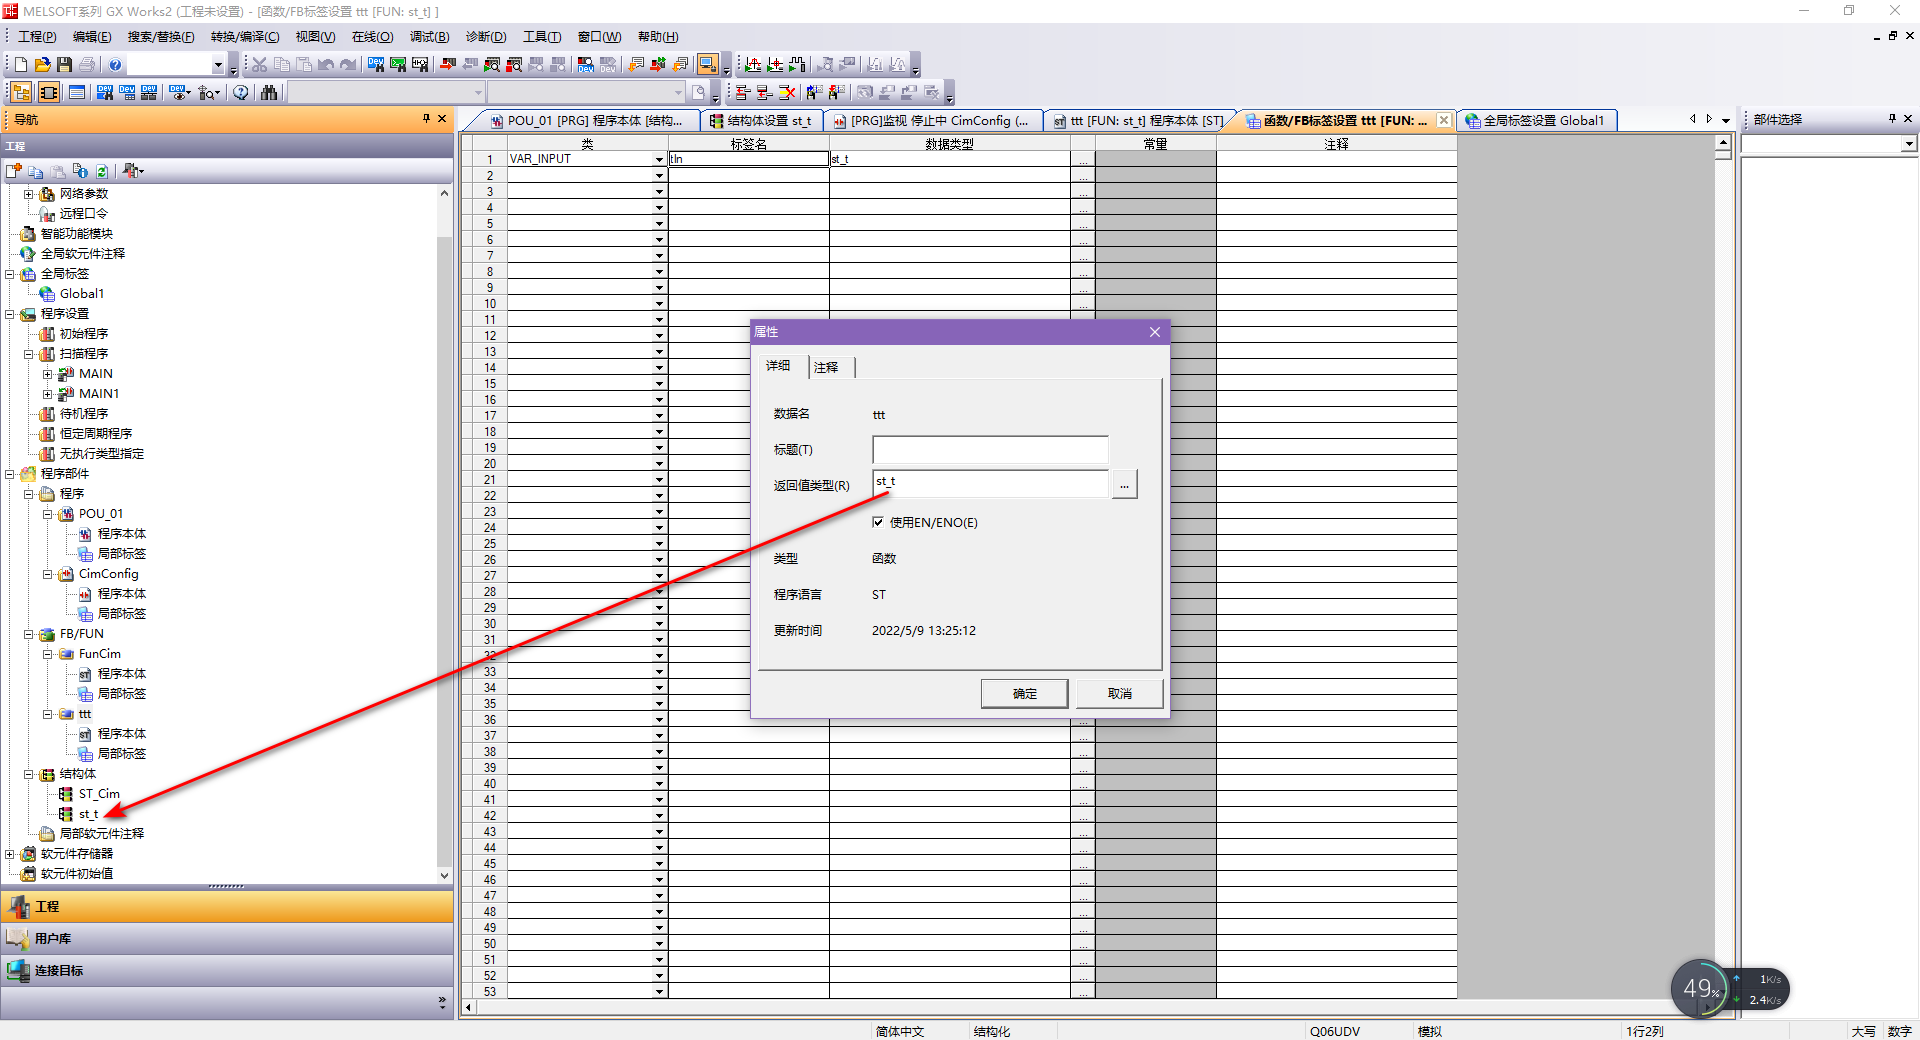Screen dimensions: 1920x1040
Task: Click the 标题(T) input field
Action: [989, 450]
